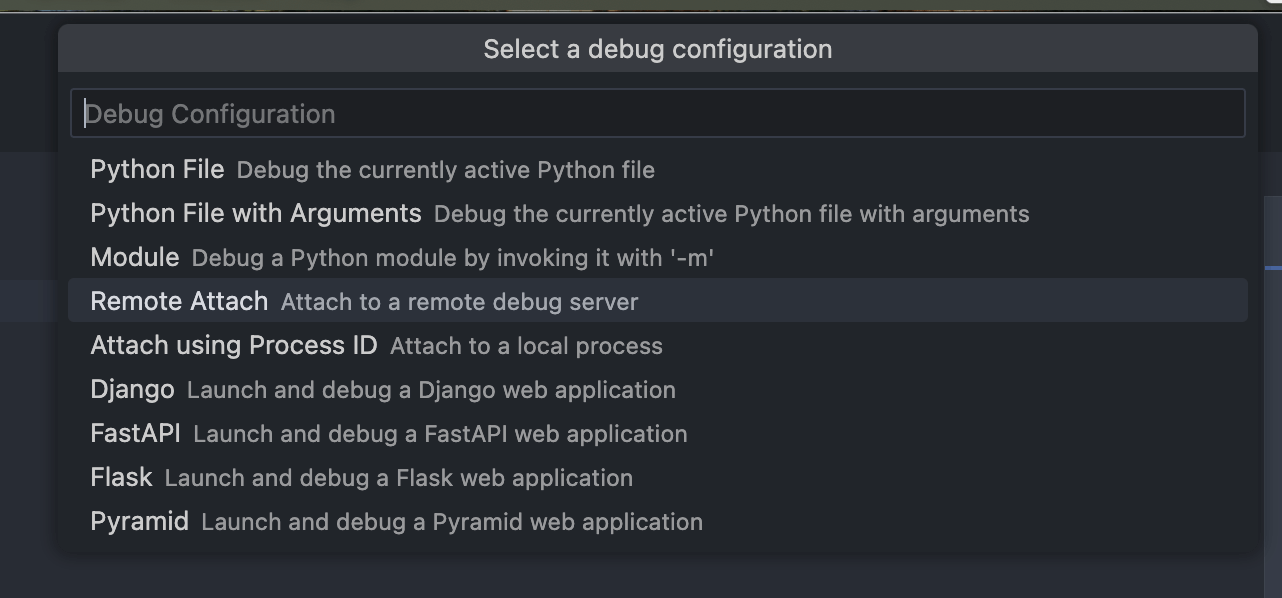Select the Python File debug configuration
This screenshot has width=1282, height=598.
coord(157,170)
